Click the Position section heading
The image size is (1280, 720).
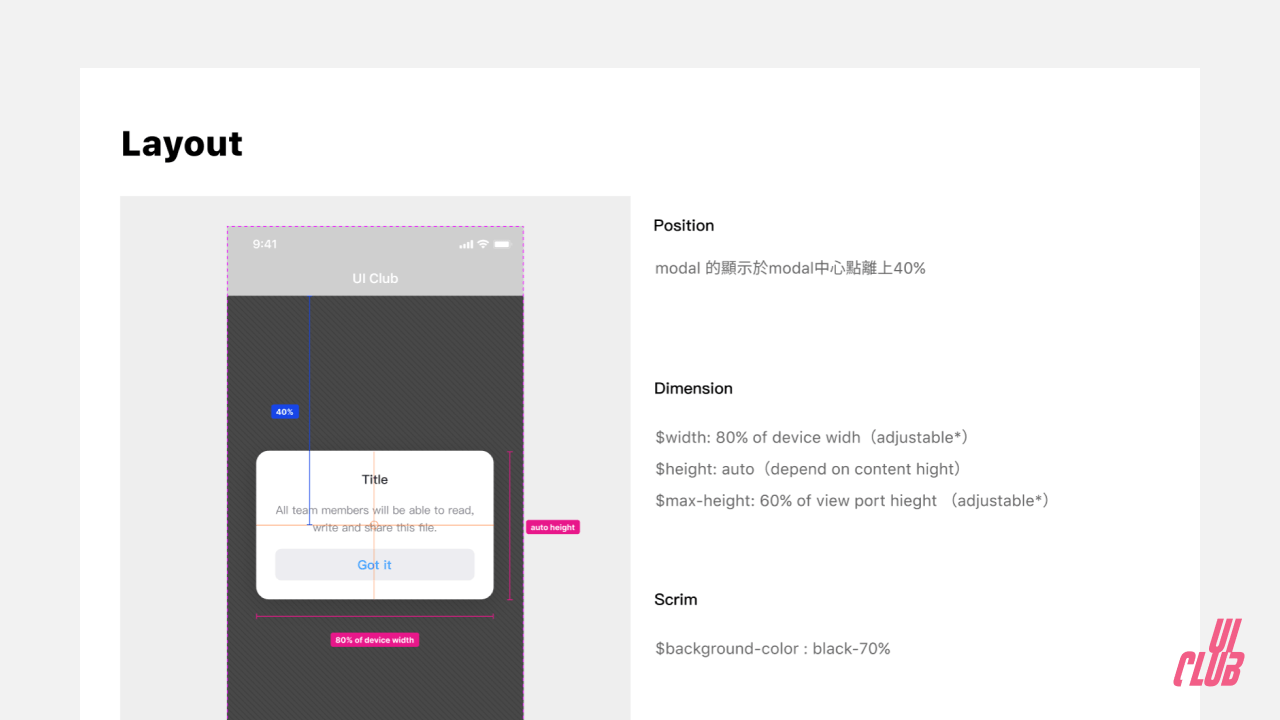[x=684, y=225]
